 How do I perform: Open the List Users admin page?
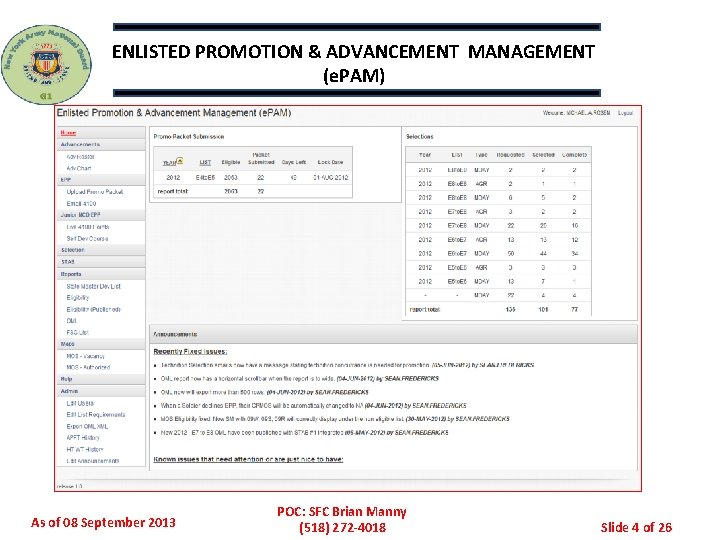tap(80, 403)
